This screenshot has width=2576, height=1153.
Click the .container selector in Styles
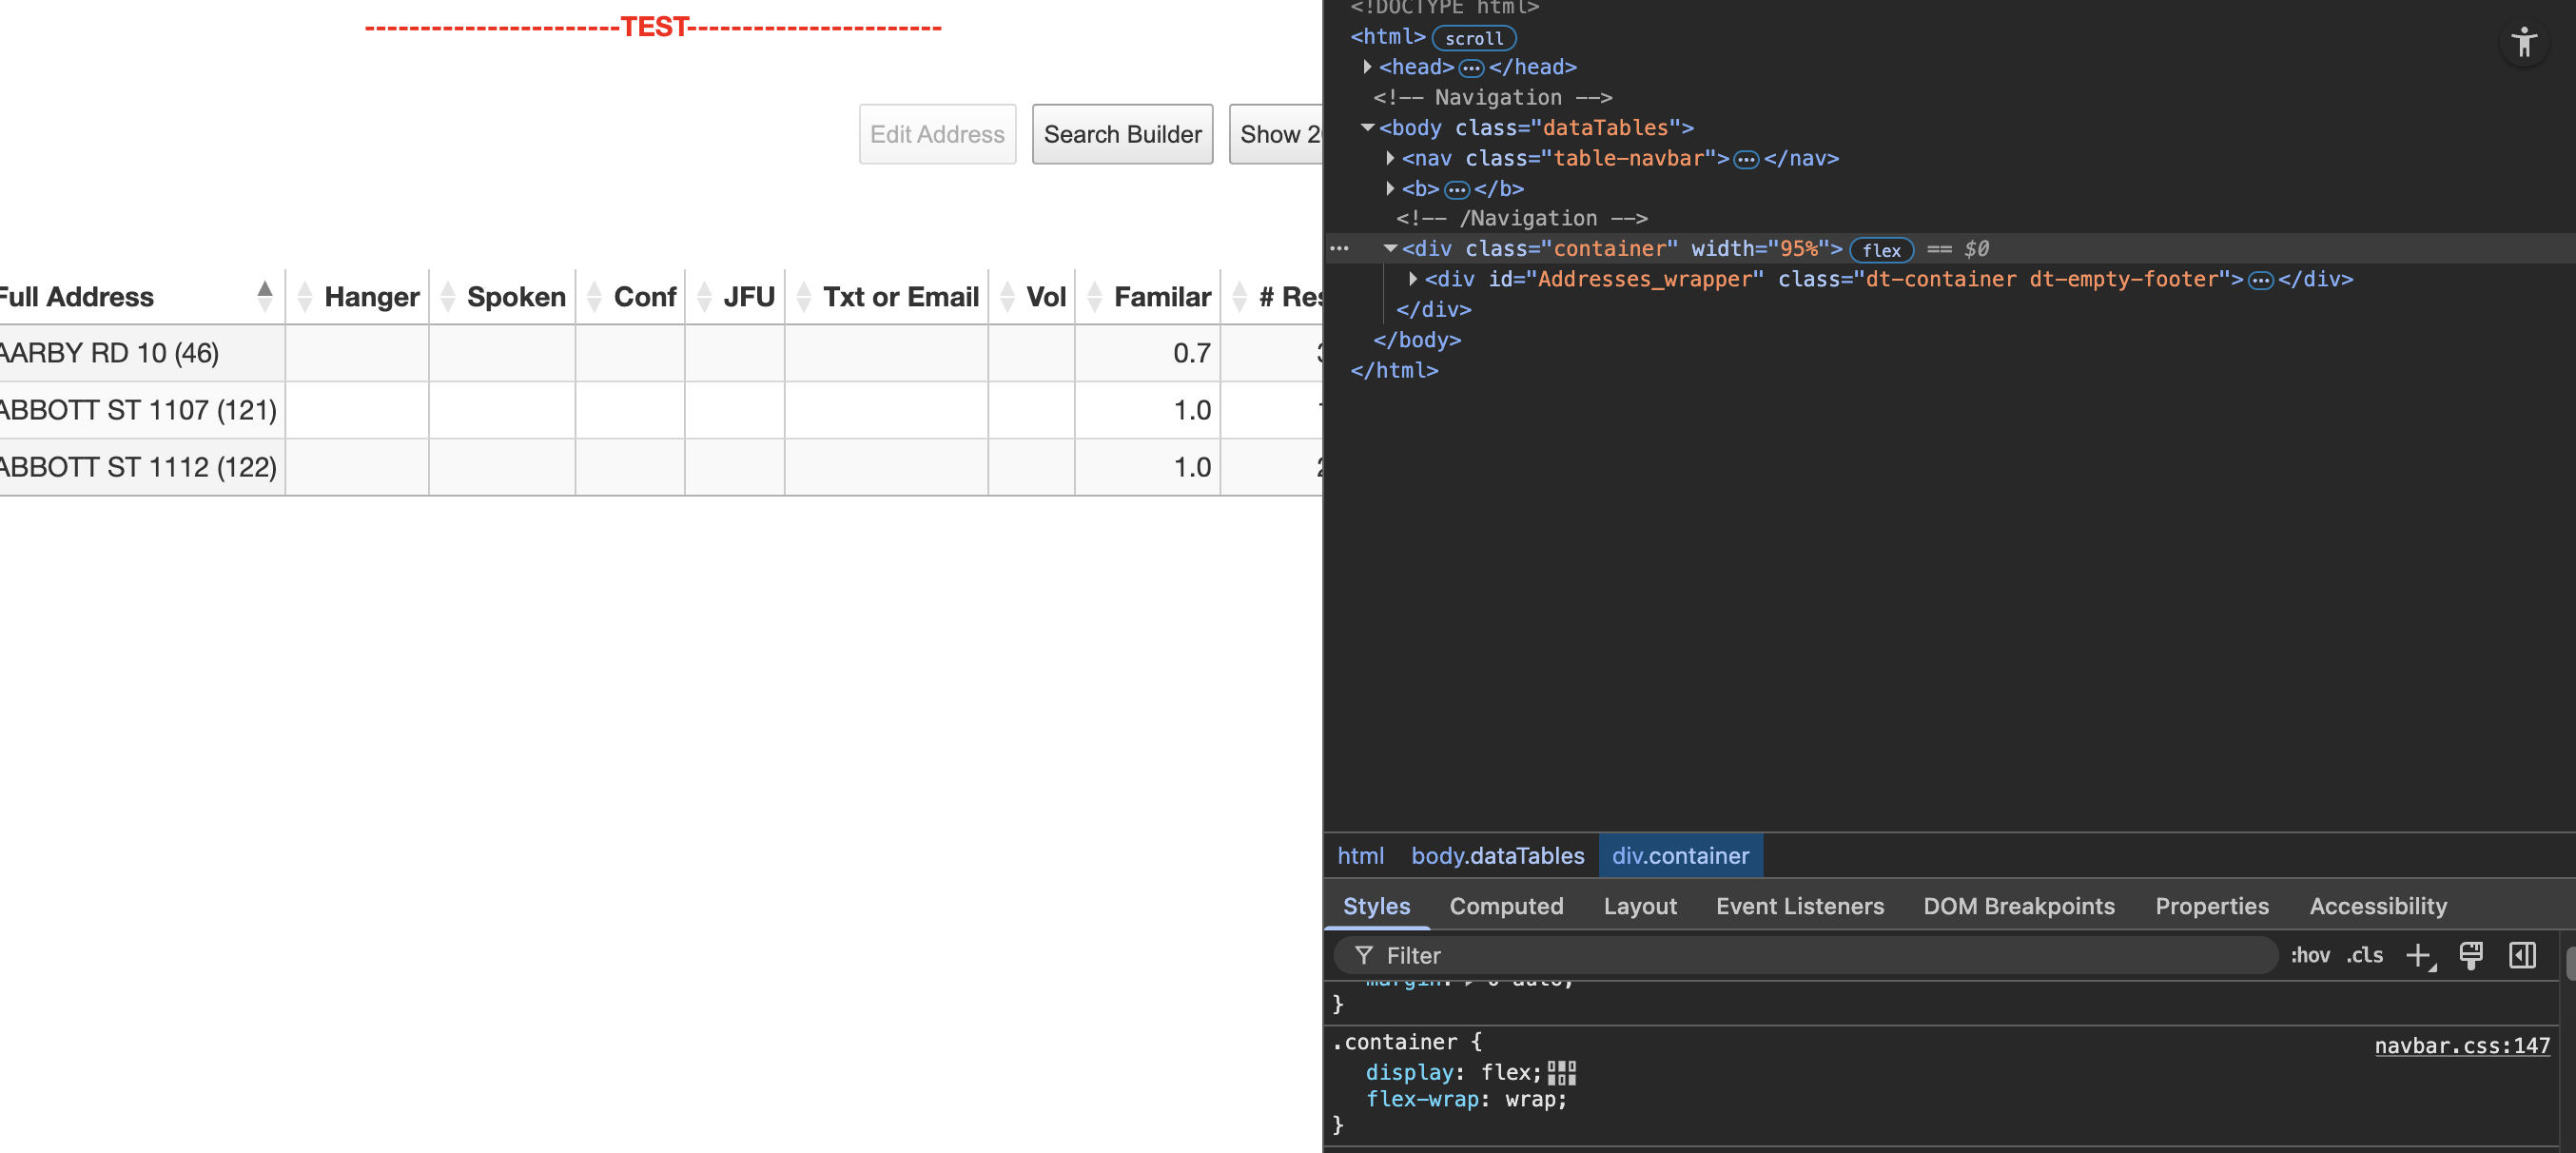(x=1394, y=1042)
